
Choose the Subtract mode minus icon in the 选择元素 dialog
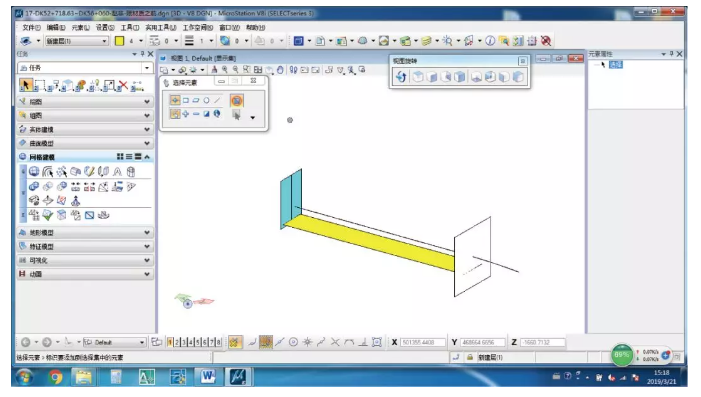tap(196, 114)
